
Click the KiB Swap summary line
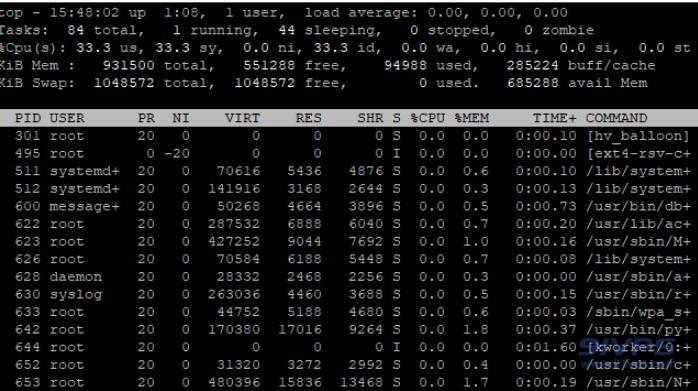point(324,83)
